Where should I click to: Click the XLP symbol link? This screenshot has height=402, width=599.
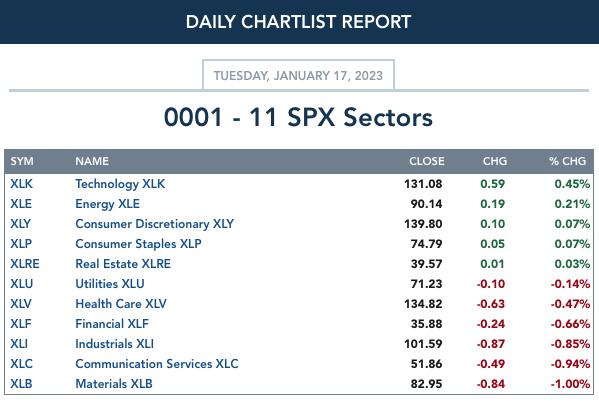pyautogui.click(x=21, y=243)
